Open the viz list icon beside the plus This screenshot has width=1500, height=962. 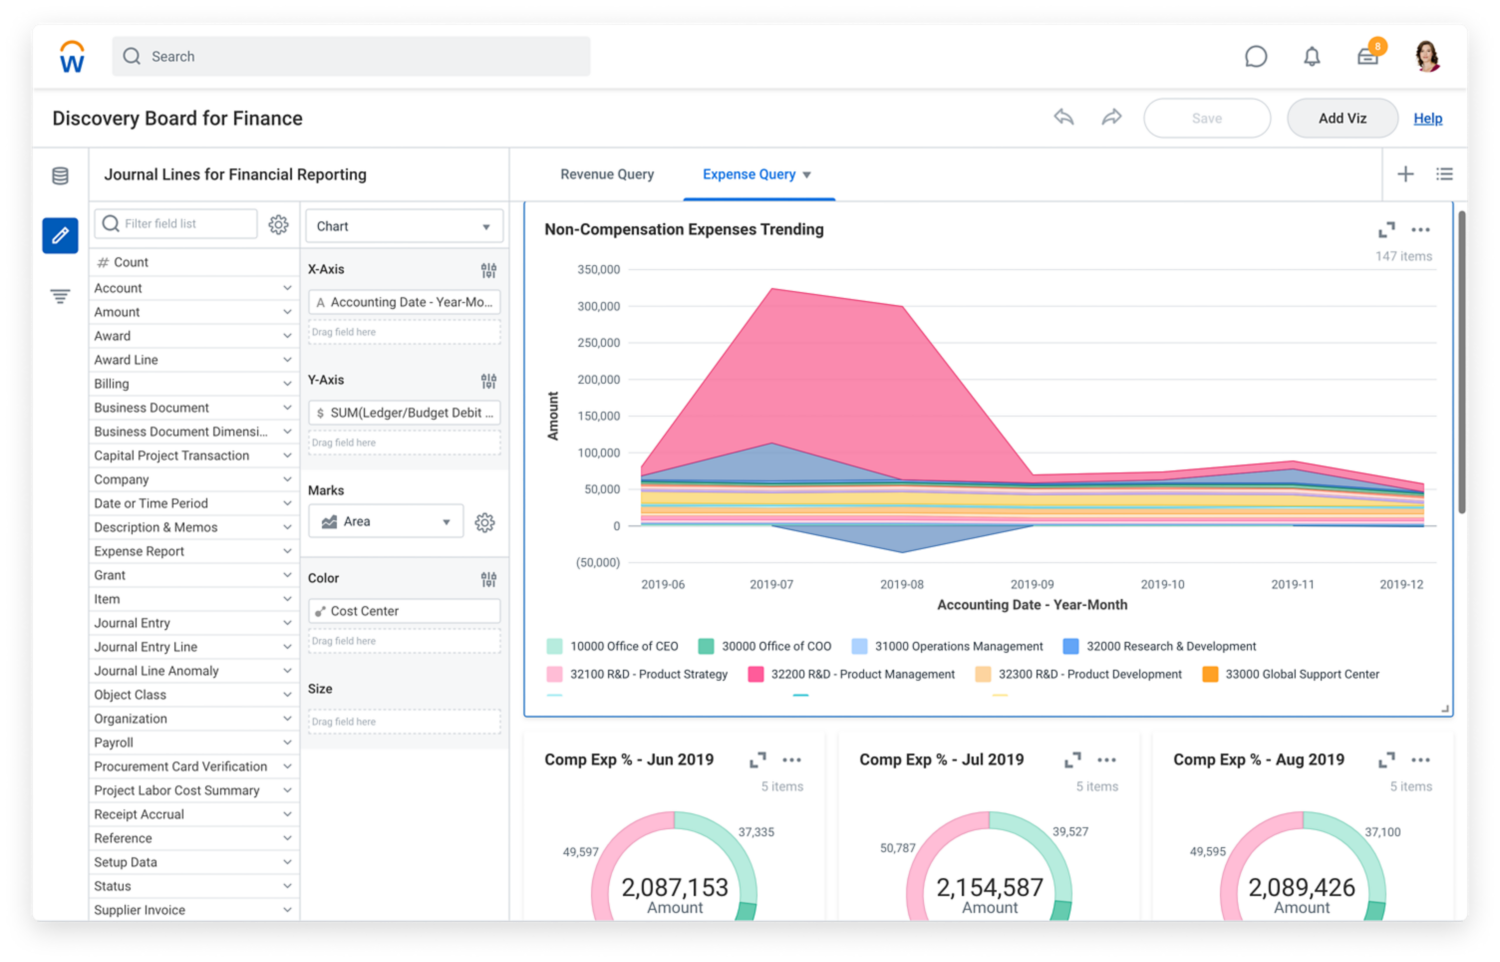[x=1444, y=174]
